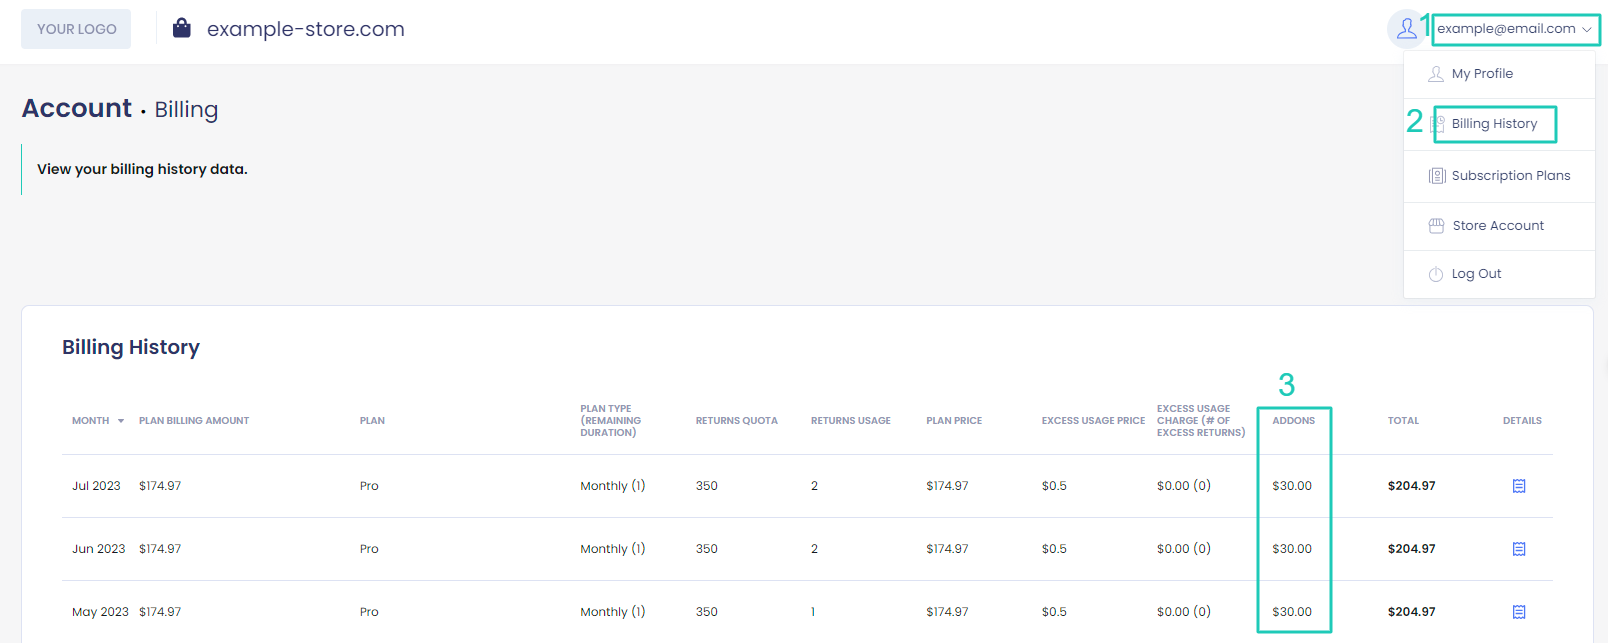Click the My Profile person icon
This screenshot has height=643, width=1608.
point(1436,74)
